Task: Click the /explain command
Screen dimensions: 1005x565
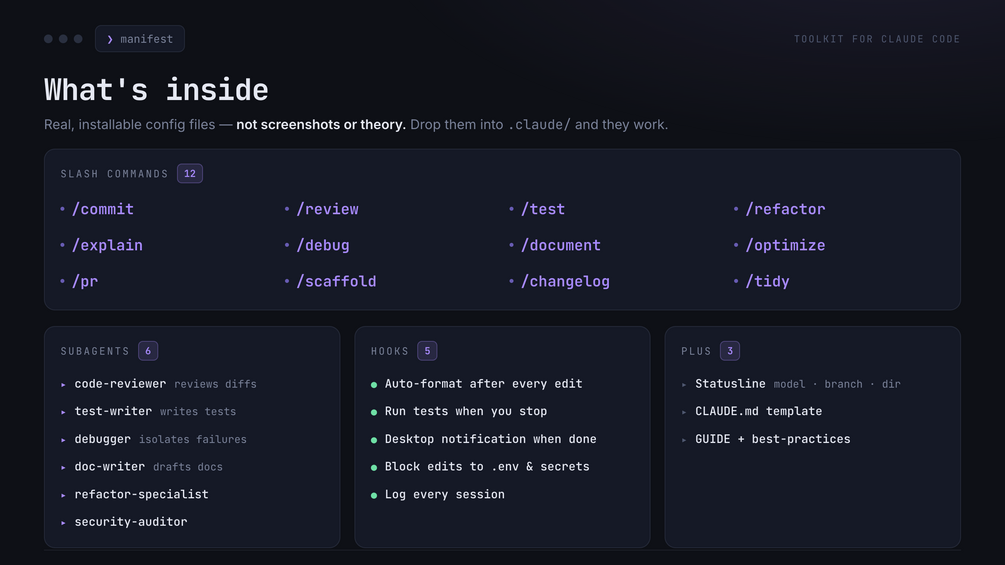Action: point(107,245)
